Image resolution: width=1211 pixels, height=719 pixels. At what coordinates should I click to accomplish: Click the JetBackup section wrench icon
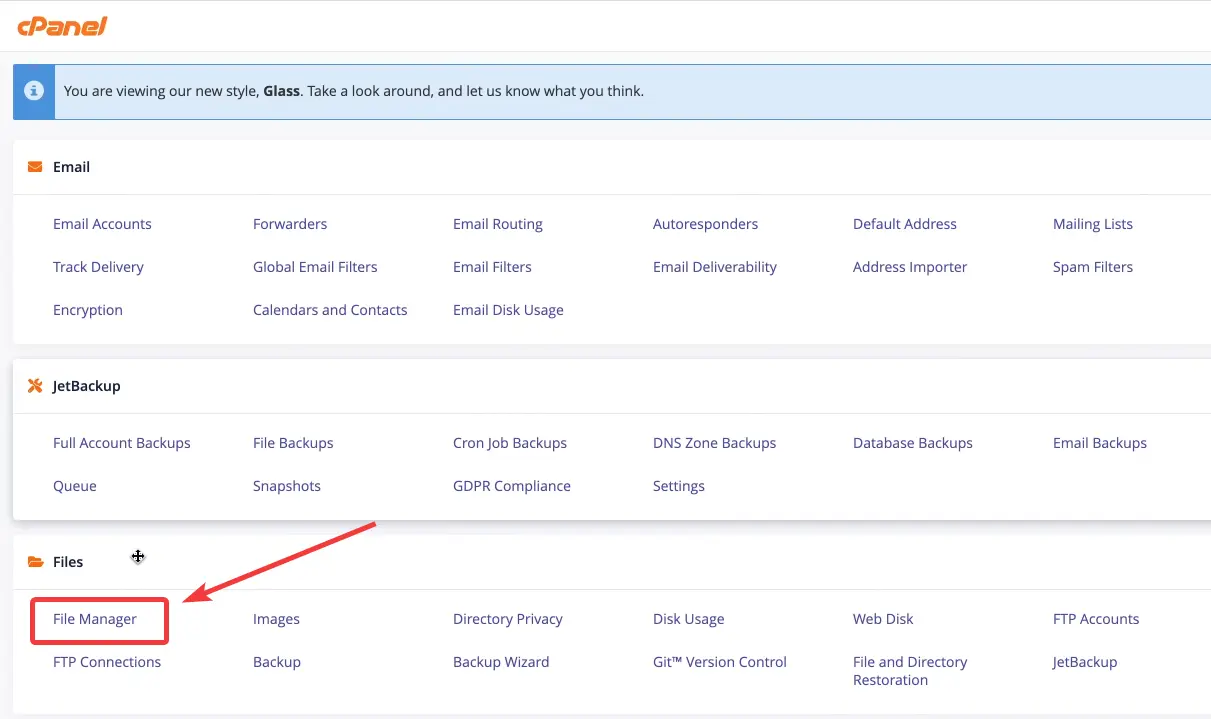pos(35,386)
